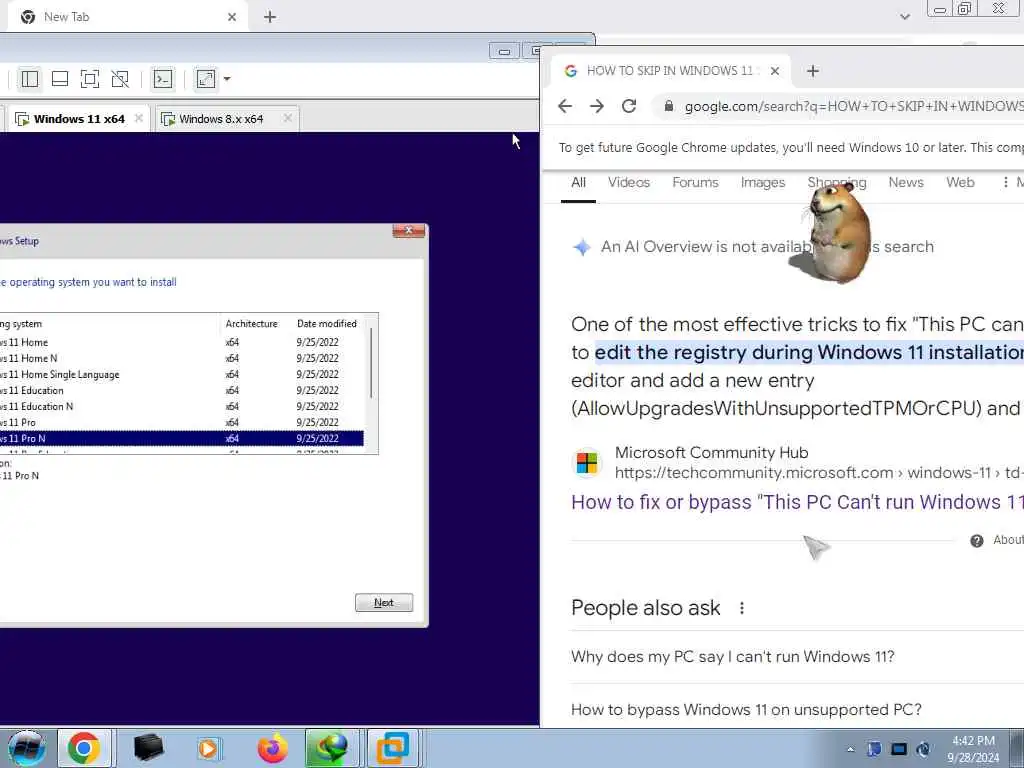1024x768 pixels.
Task: Toggle VMware thumbnail bar view icon
Action: pyautogui.click(x=60, y=79)
